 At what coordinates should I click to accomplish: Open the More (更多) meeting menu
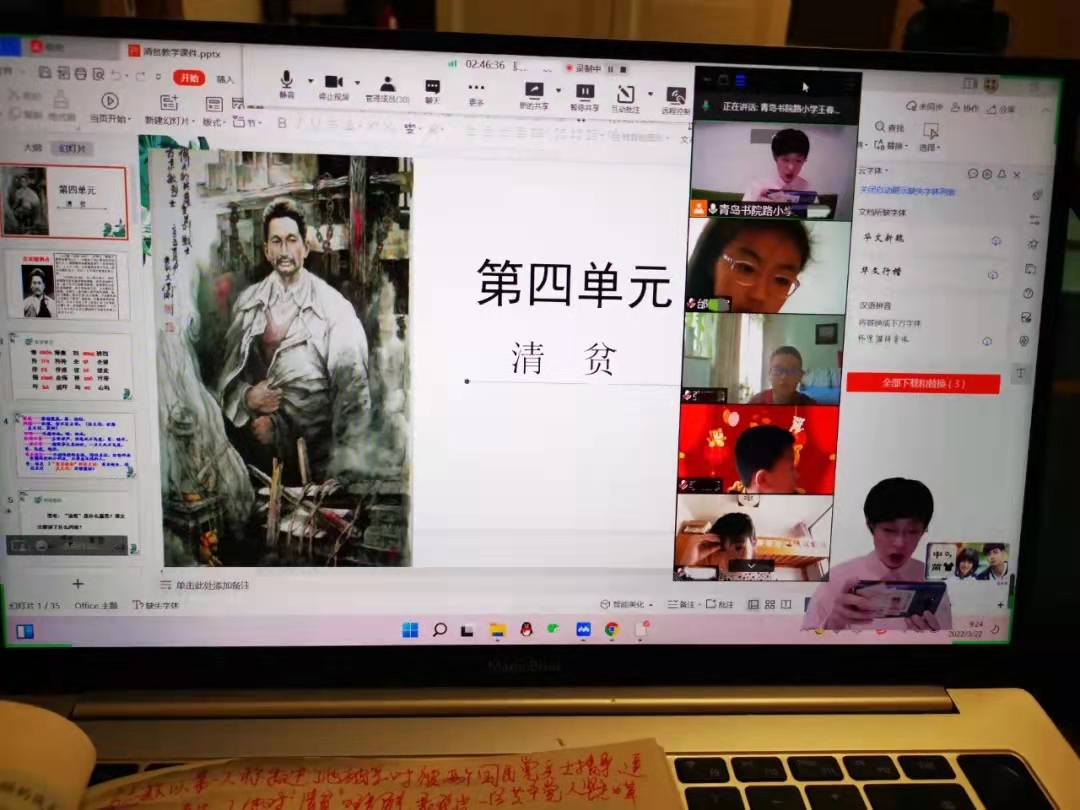[476, 93]
